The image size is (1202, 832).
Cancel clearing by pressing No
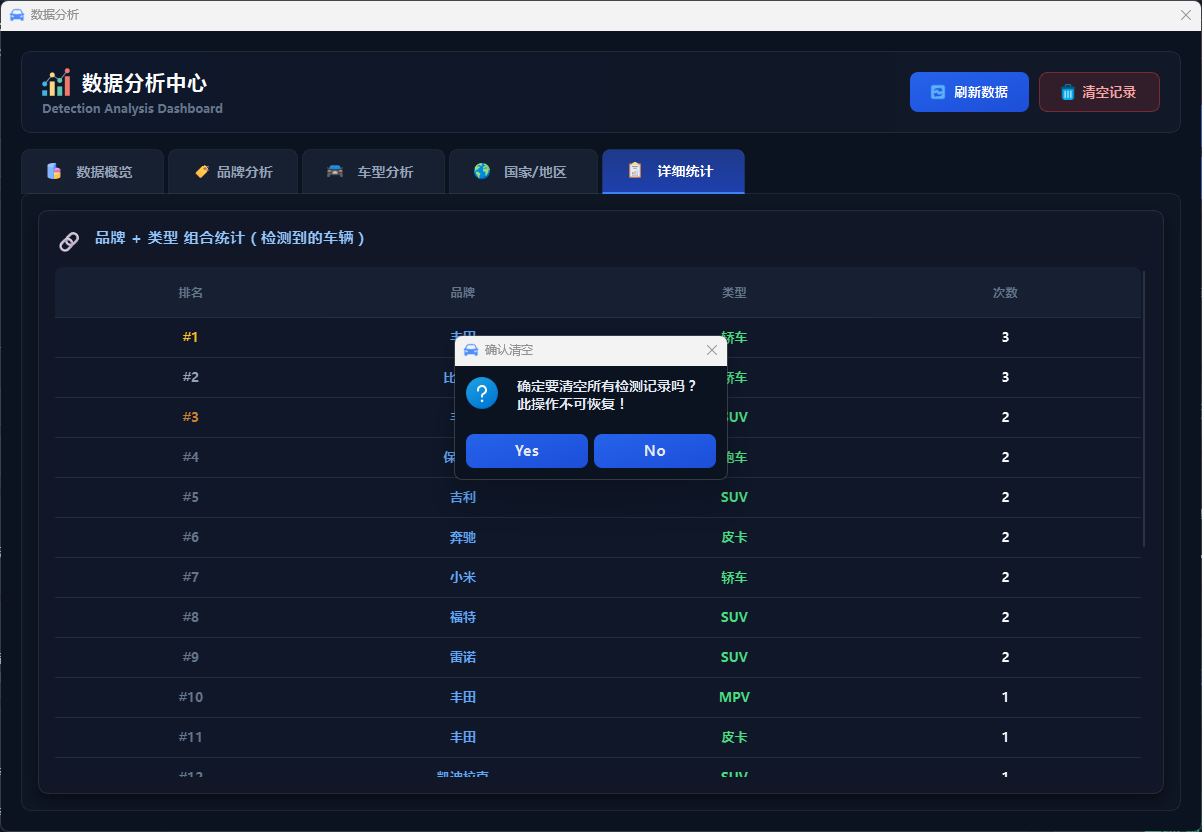tap(655, 451)
